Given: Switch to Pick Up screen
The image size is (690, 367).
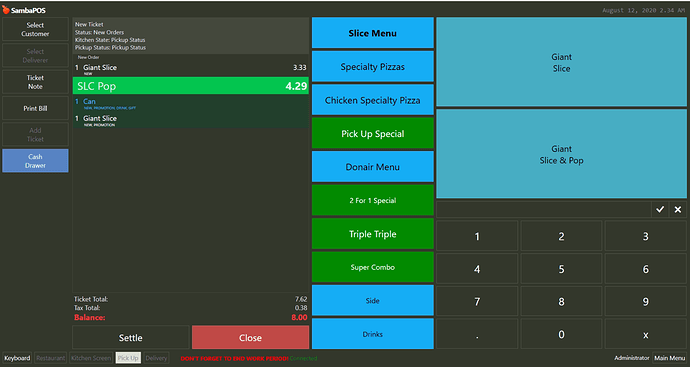Looking at the screenshot, I should 128,358.
